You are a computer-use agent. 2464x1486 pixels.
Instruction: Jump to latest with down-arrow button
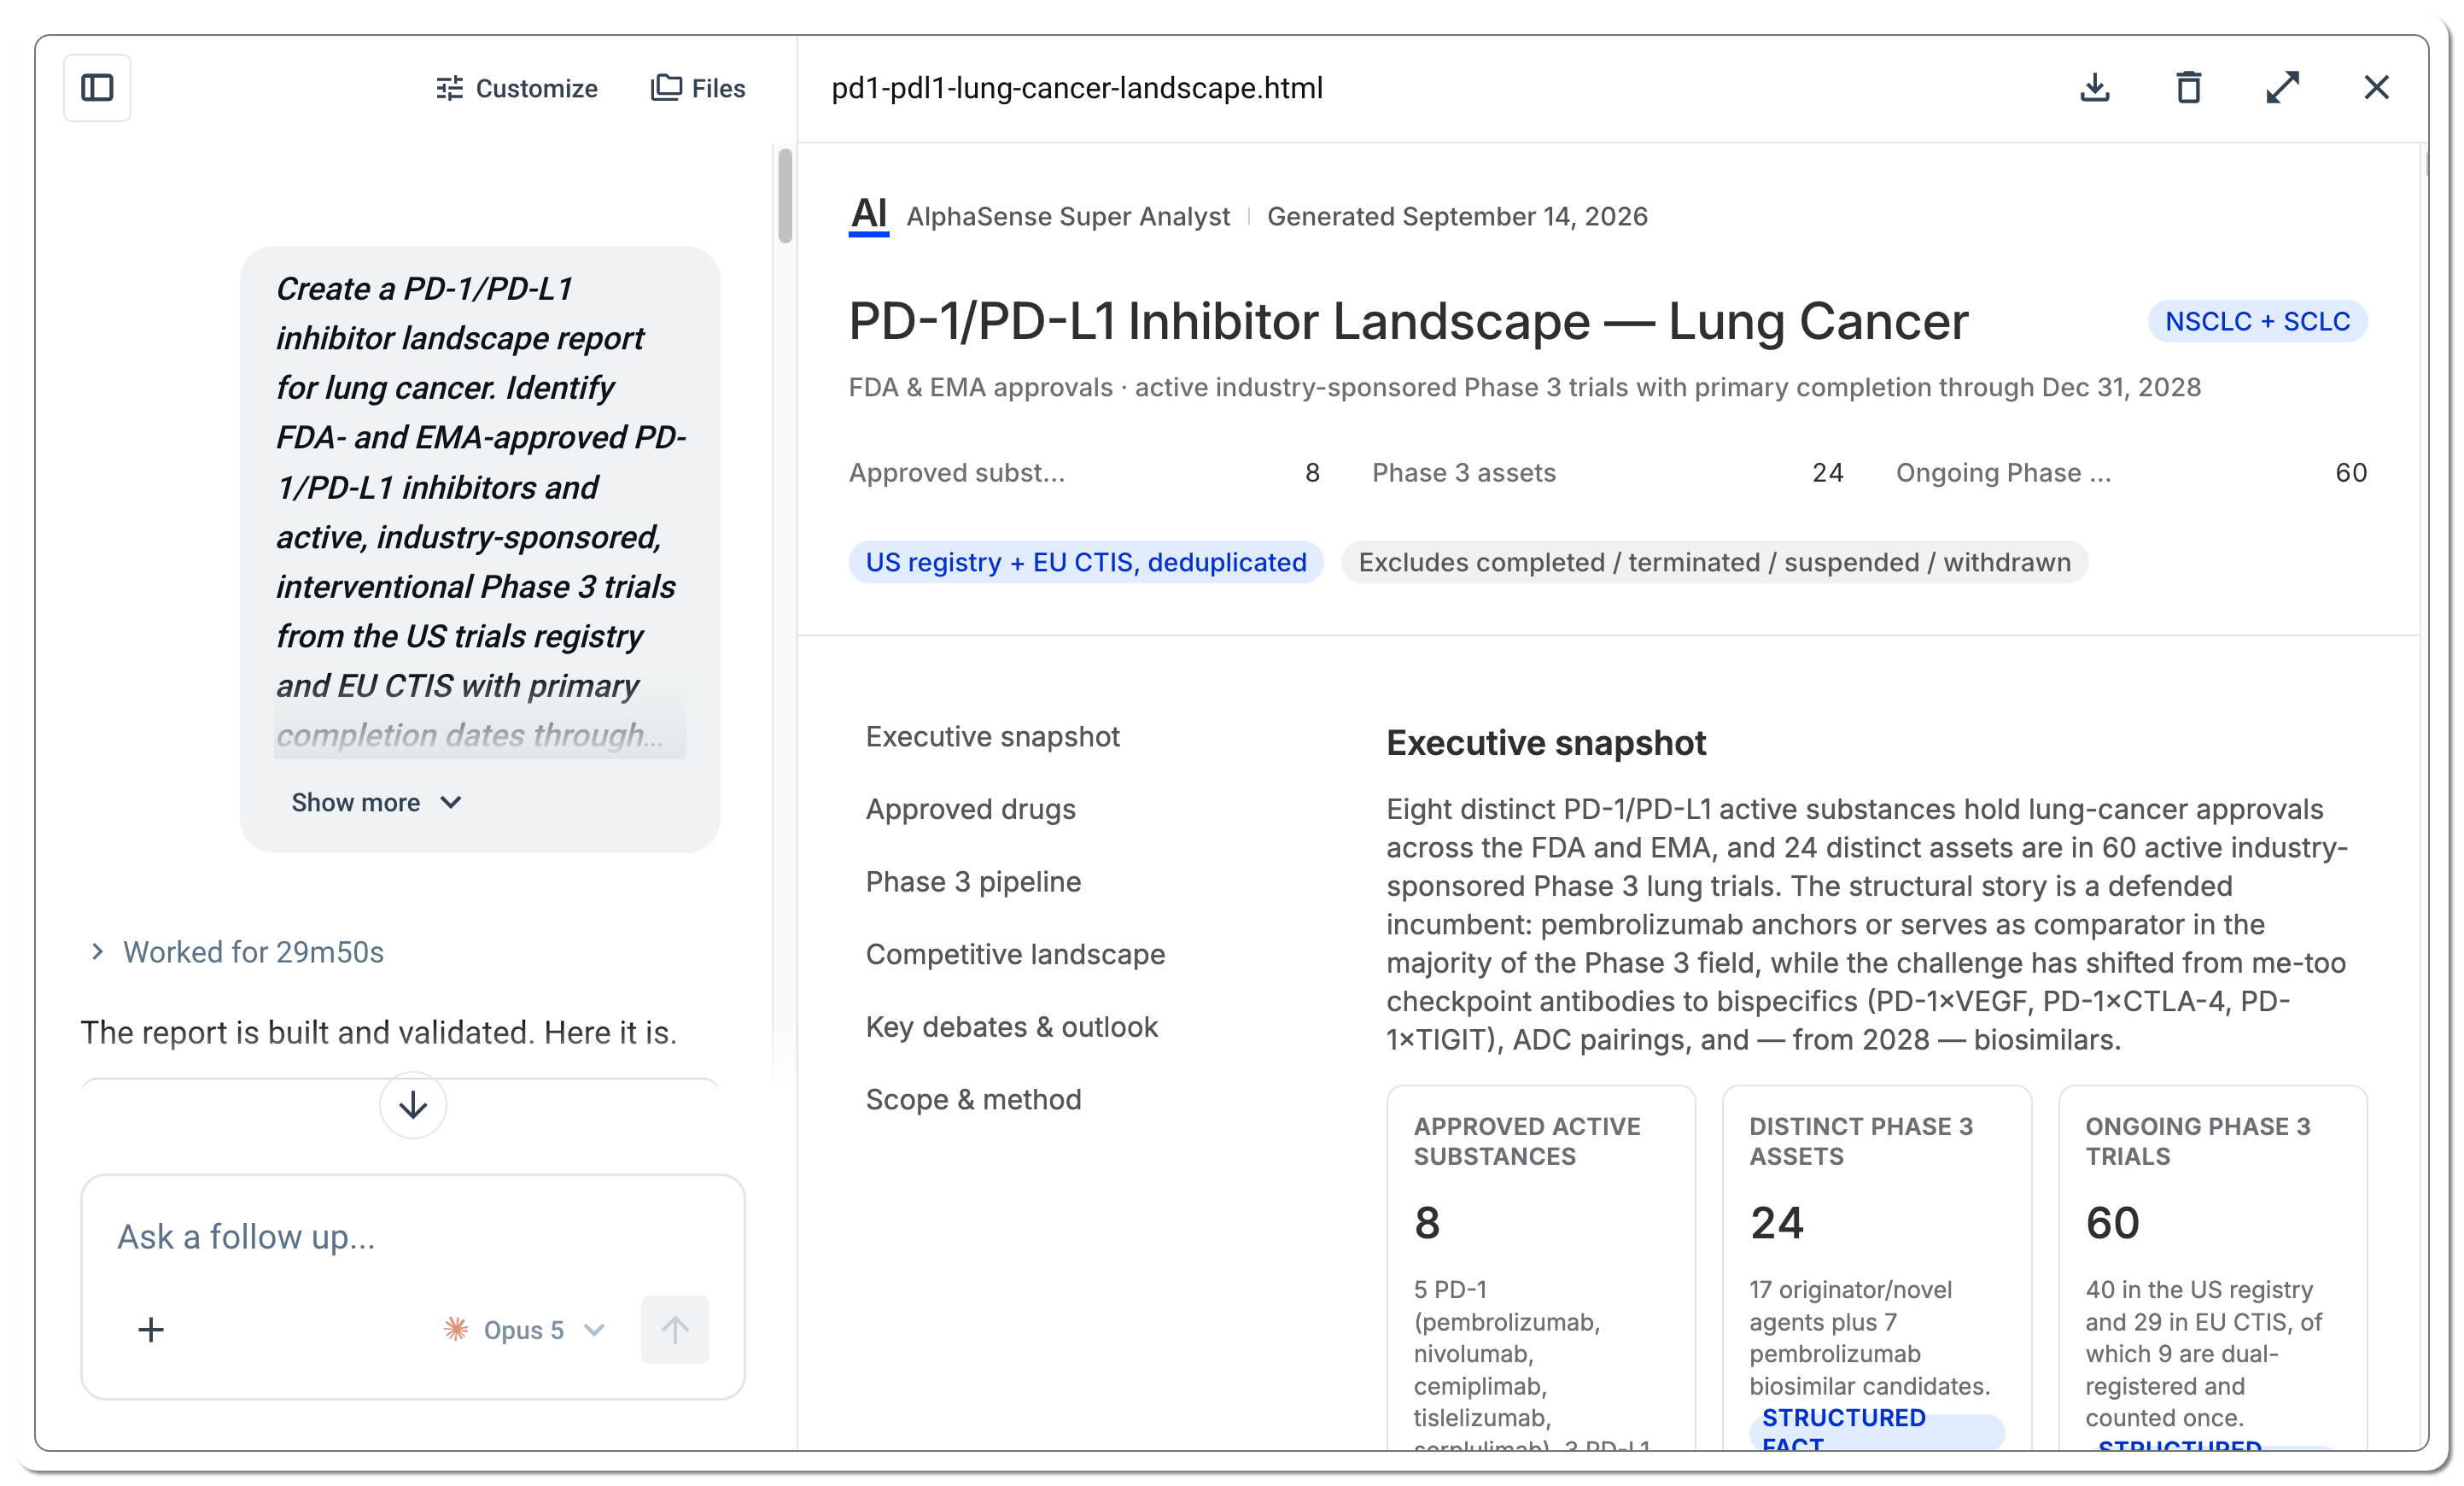[x=413, y=1105]
